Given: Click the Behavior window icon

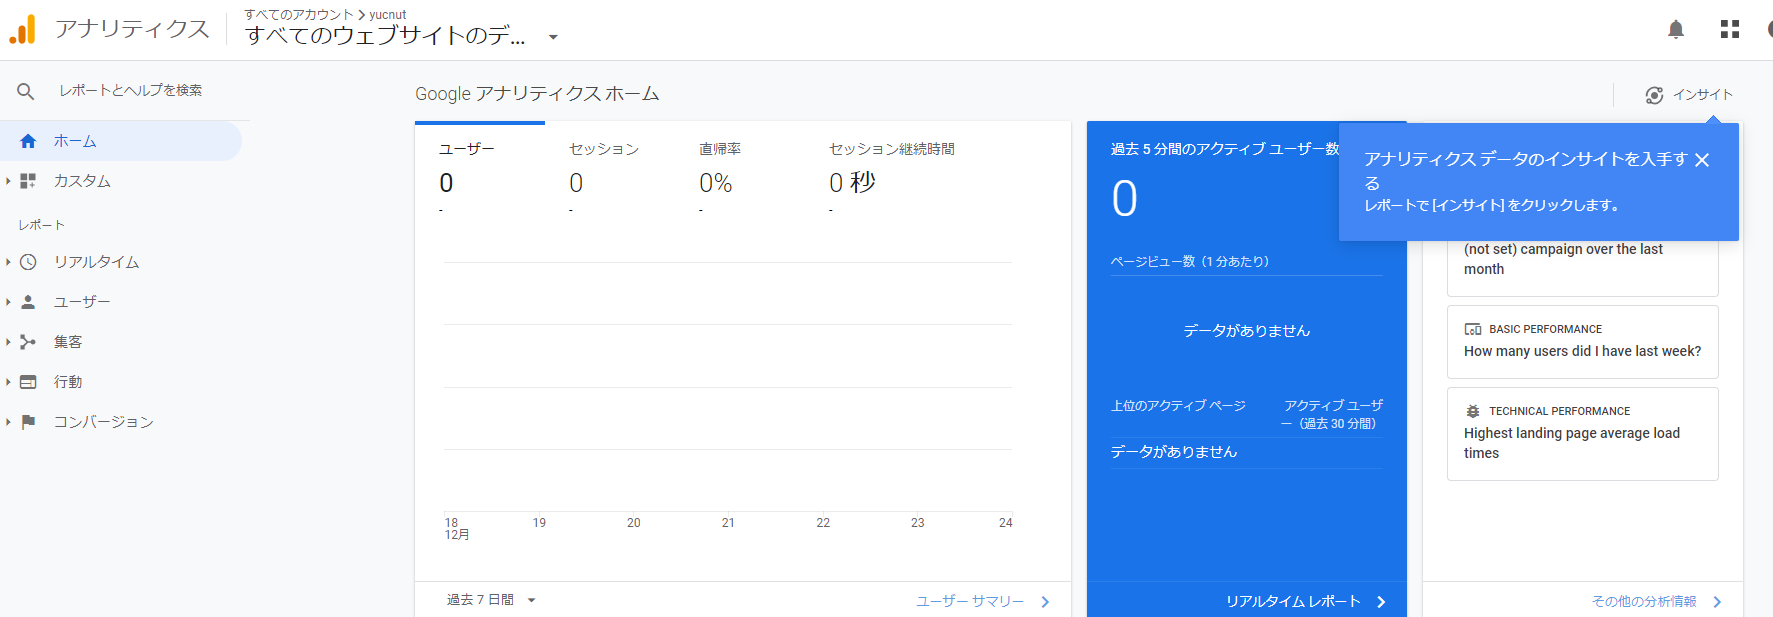Looking at the screenshot, I should coord(28,382).
